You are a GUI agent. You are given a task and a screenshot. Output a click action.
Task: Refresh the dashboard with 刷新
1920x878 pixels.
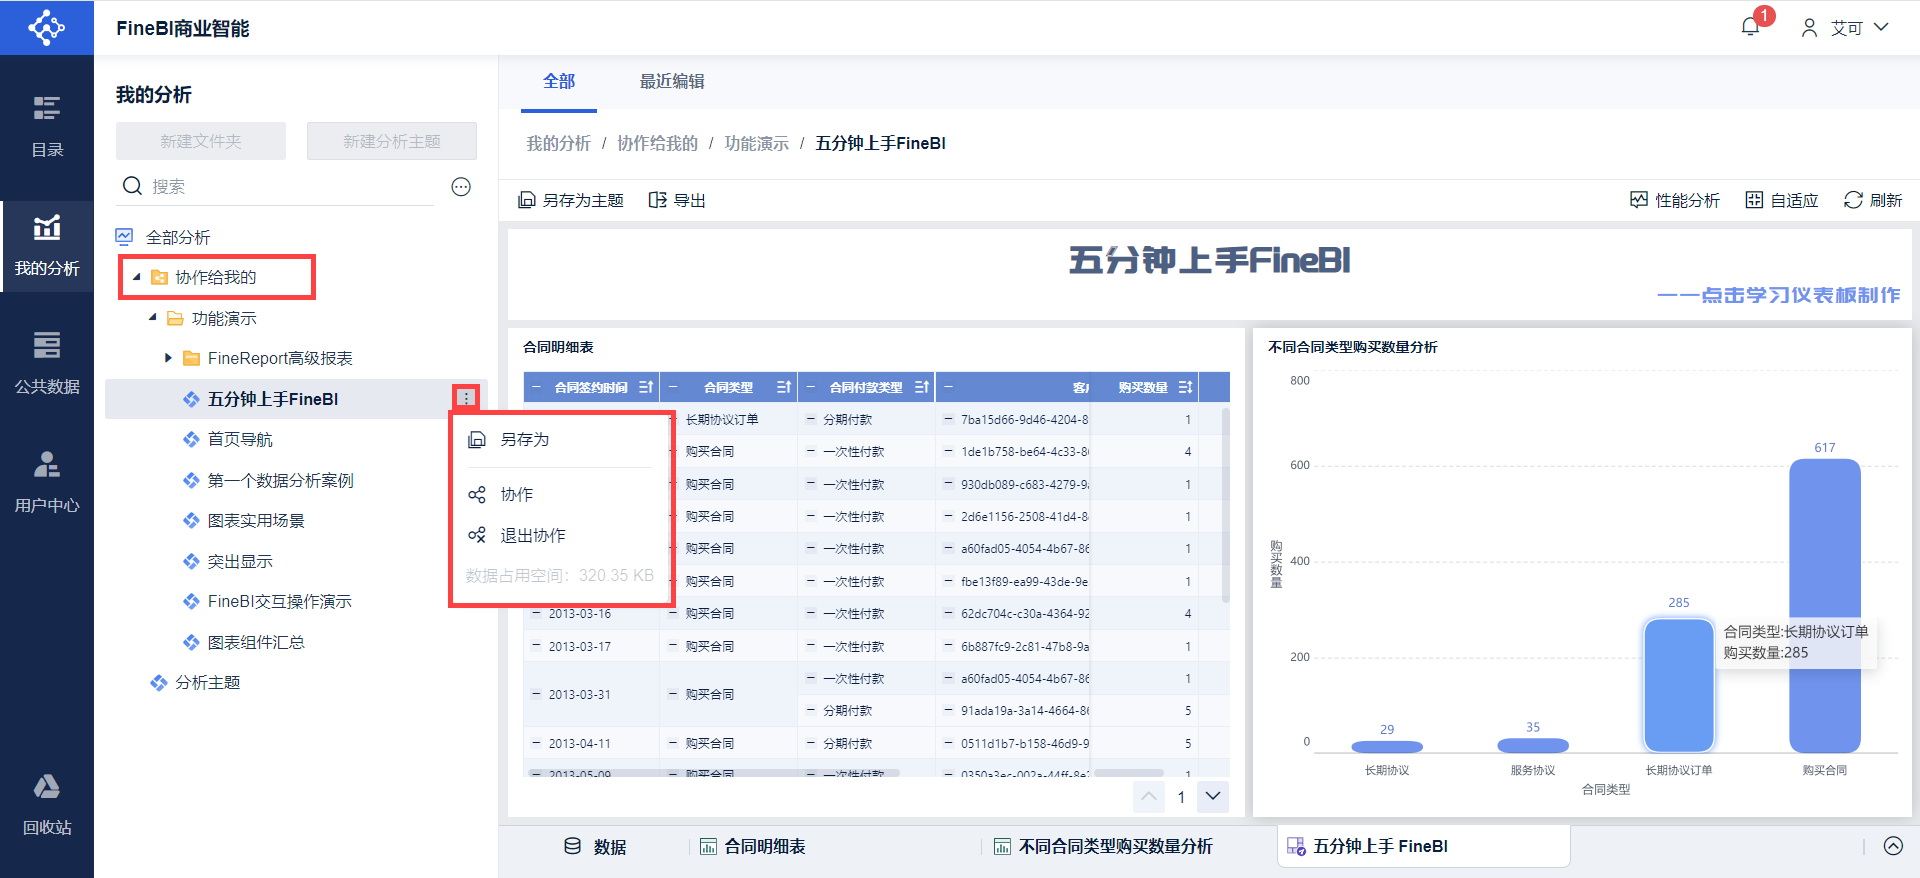point(1873,200)
